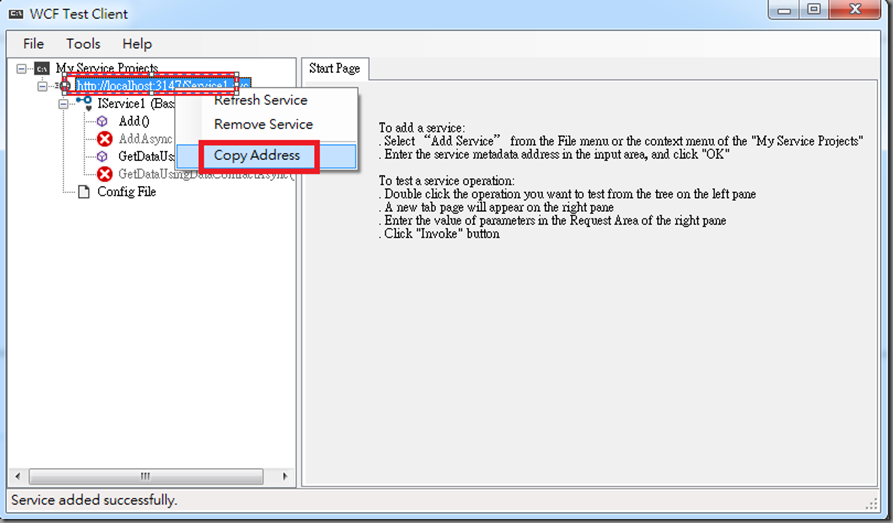Select the GetDataUsingDataContractAsync operation
This screenshot has width=893, height=523.
click(206, 174)
